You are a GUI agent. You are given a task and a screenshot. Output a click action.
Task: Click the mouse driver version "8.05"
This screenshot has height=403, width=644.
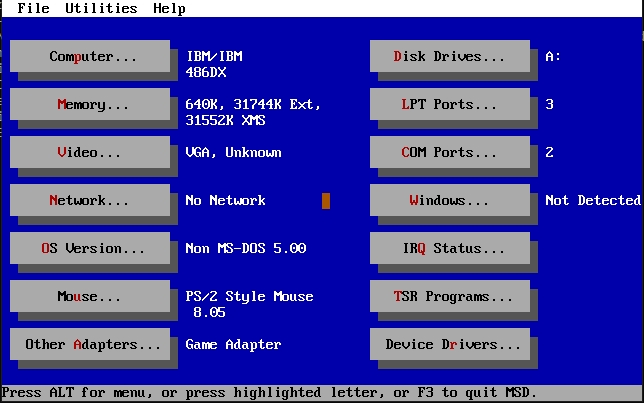(x=209, y=313)
